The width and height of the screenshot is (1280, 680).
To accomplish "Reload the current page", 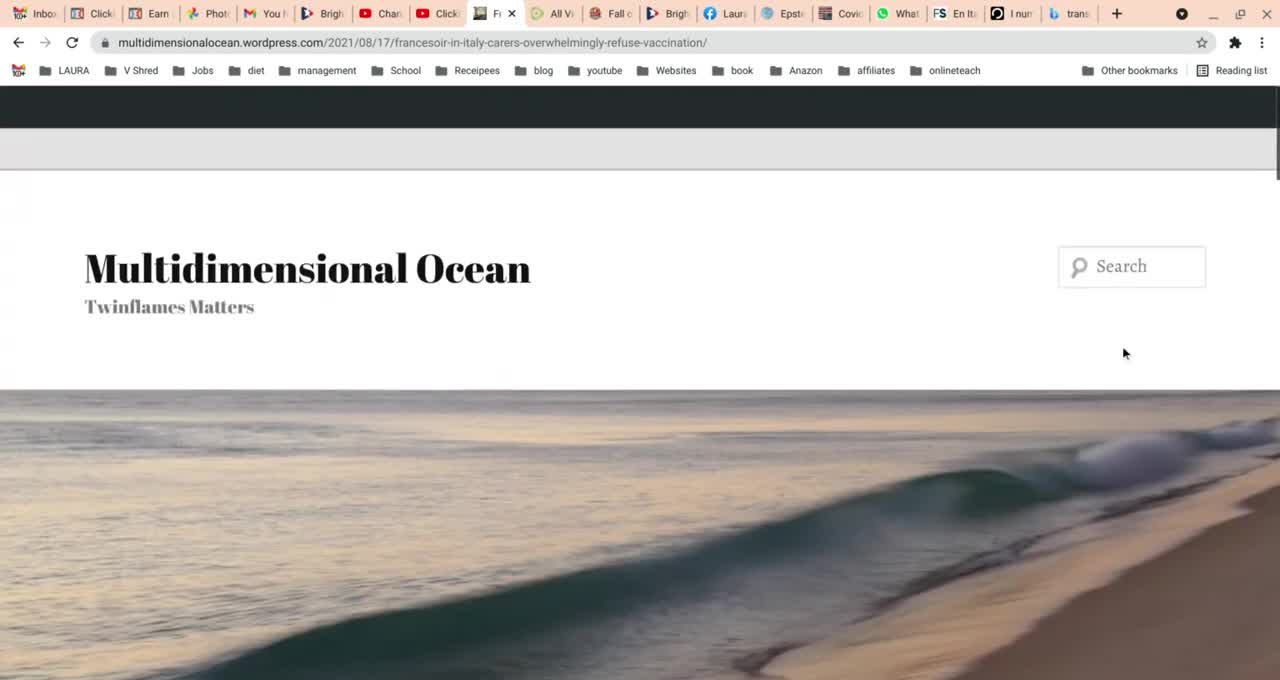I will (72, 43).
